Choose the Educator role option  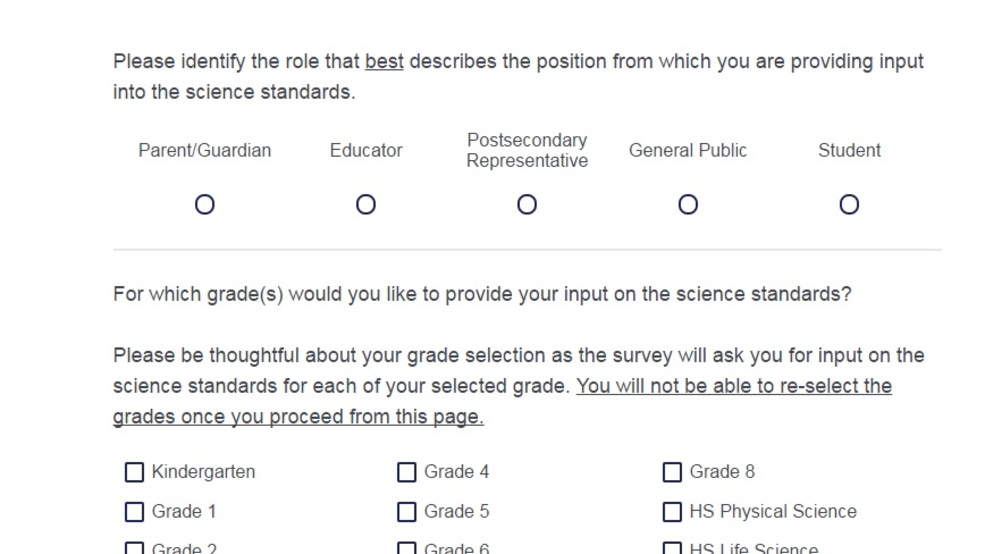(x=366, y=205)
